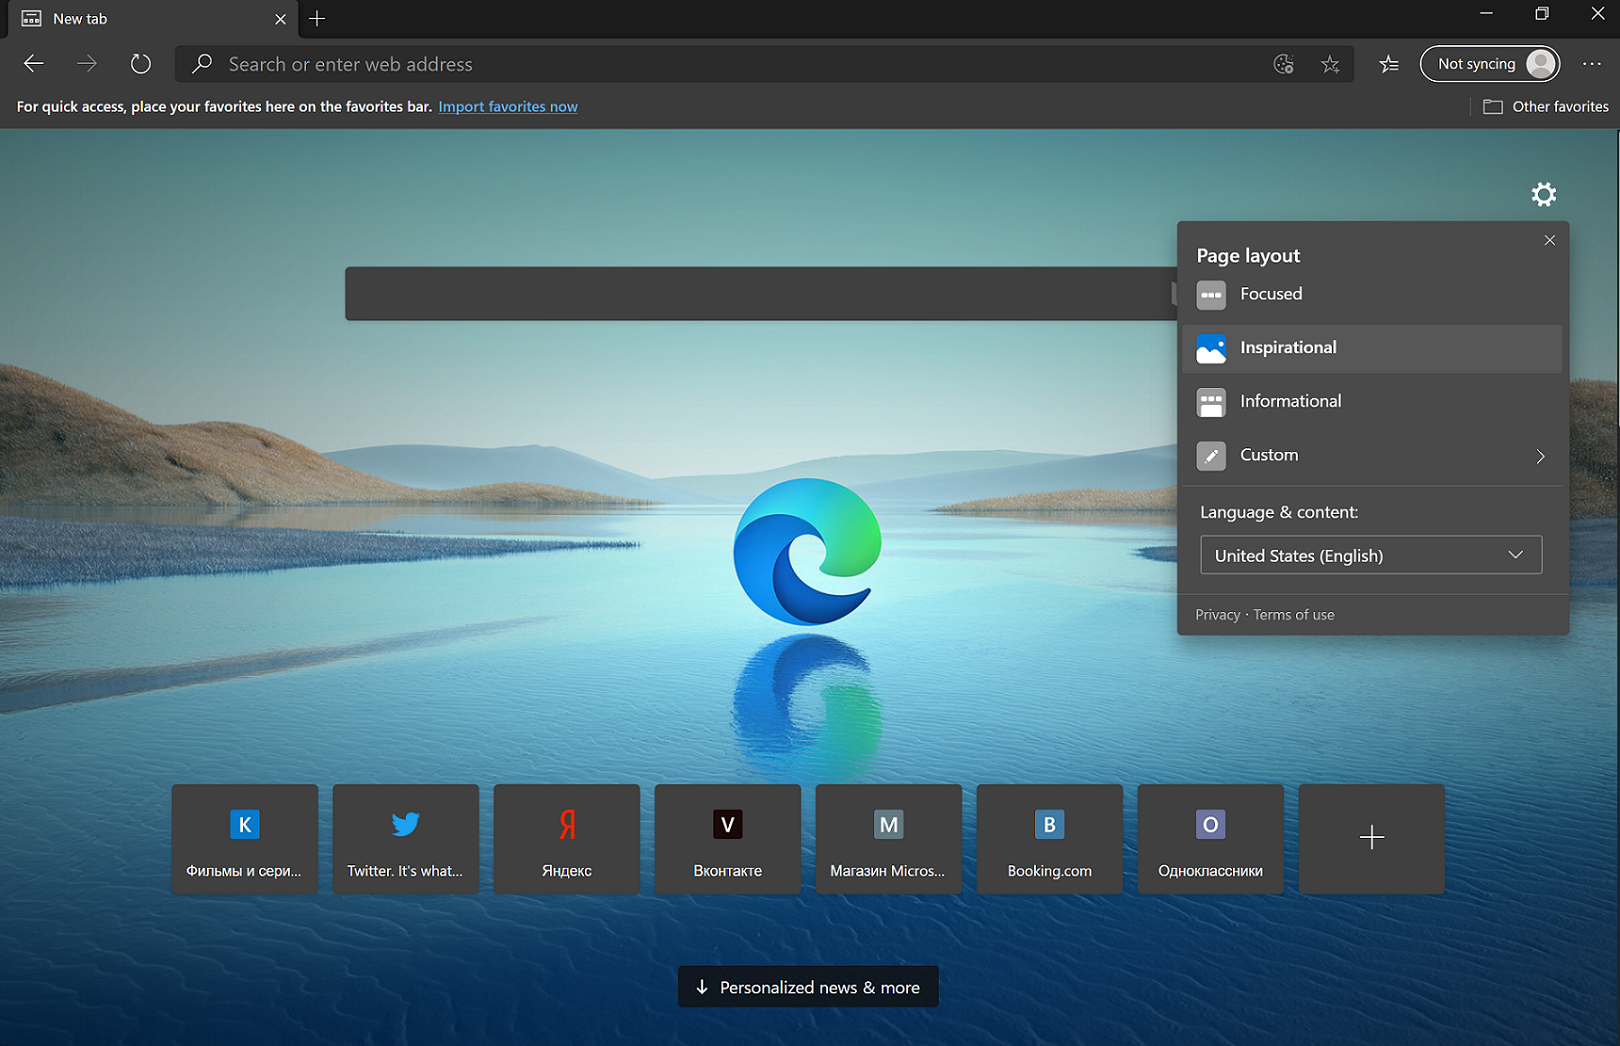Open the Вконтакте quick link tile
This screenshot has height=1046, width=1620.
tap(728, 839)
